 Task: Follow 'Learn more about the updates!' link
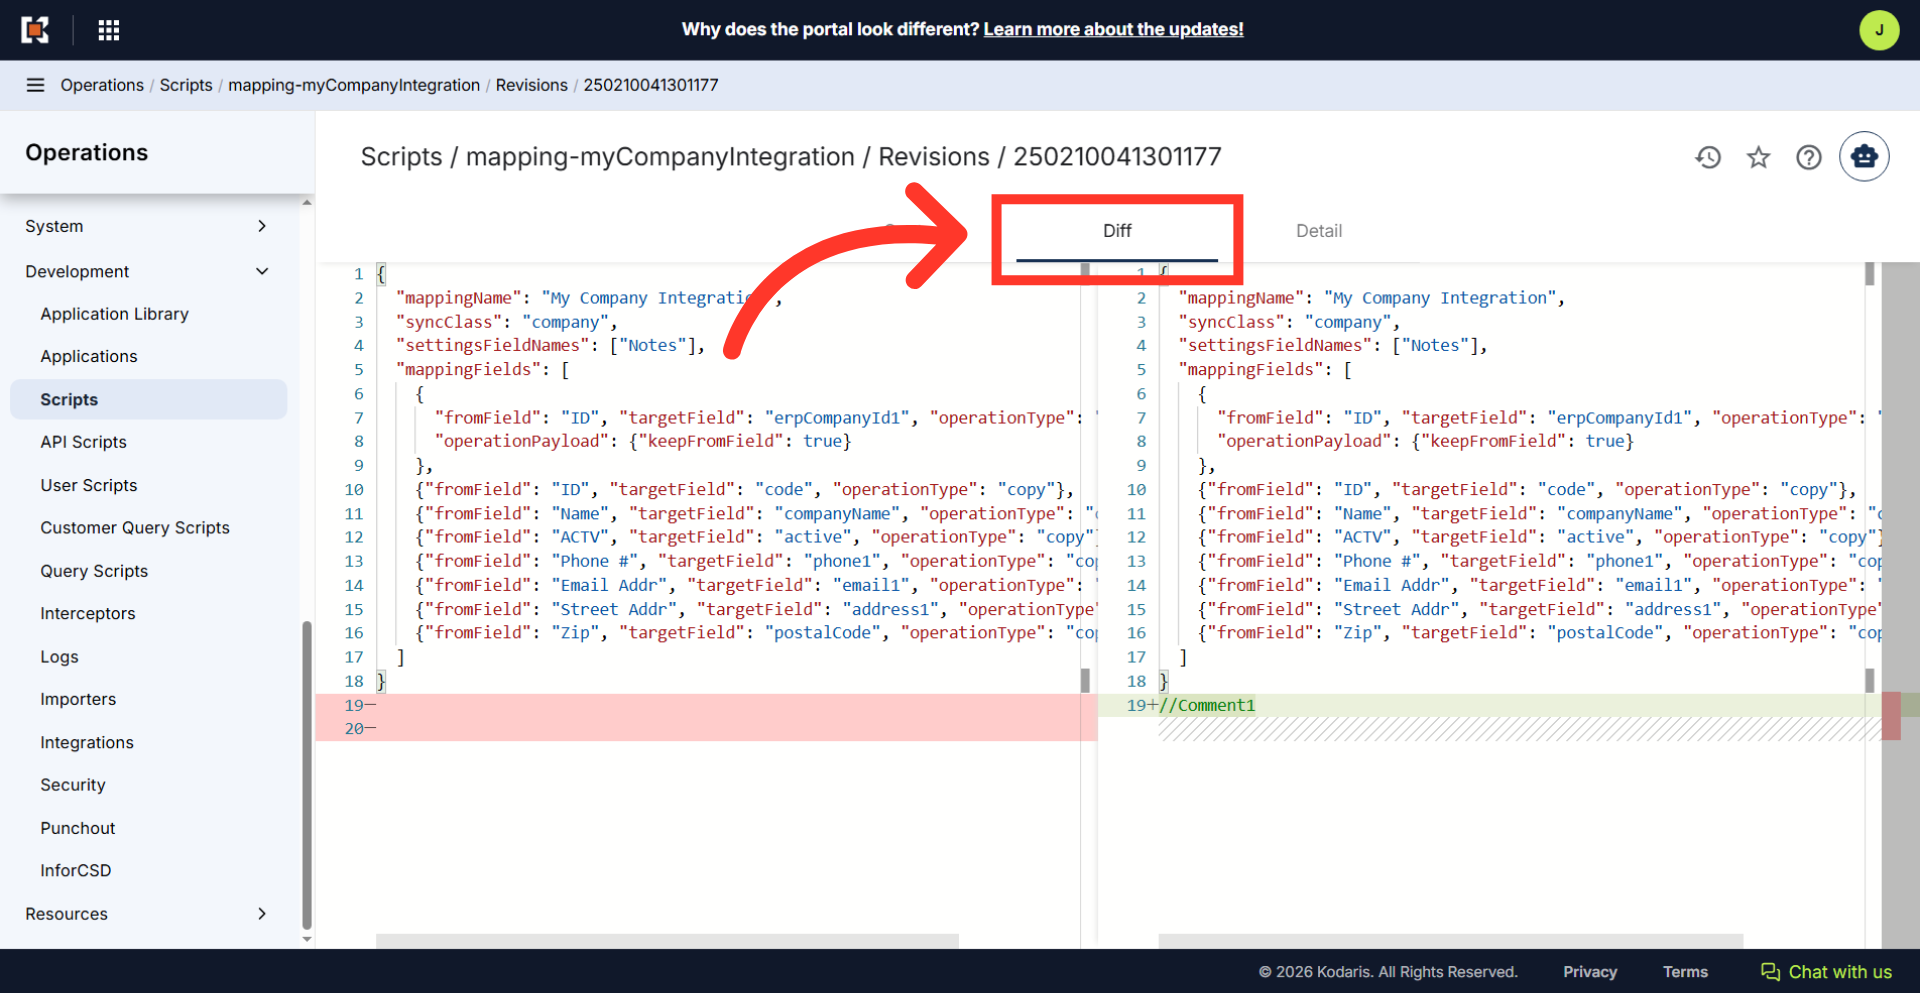(1113, 29)
